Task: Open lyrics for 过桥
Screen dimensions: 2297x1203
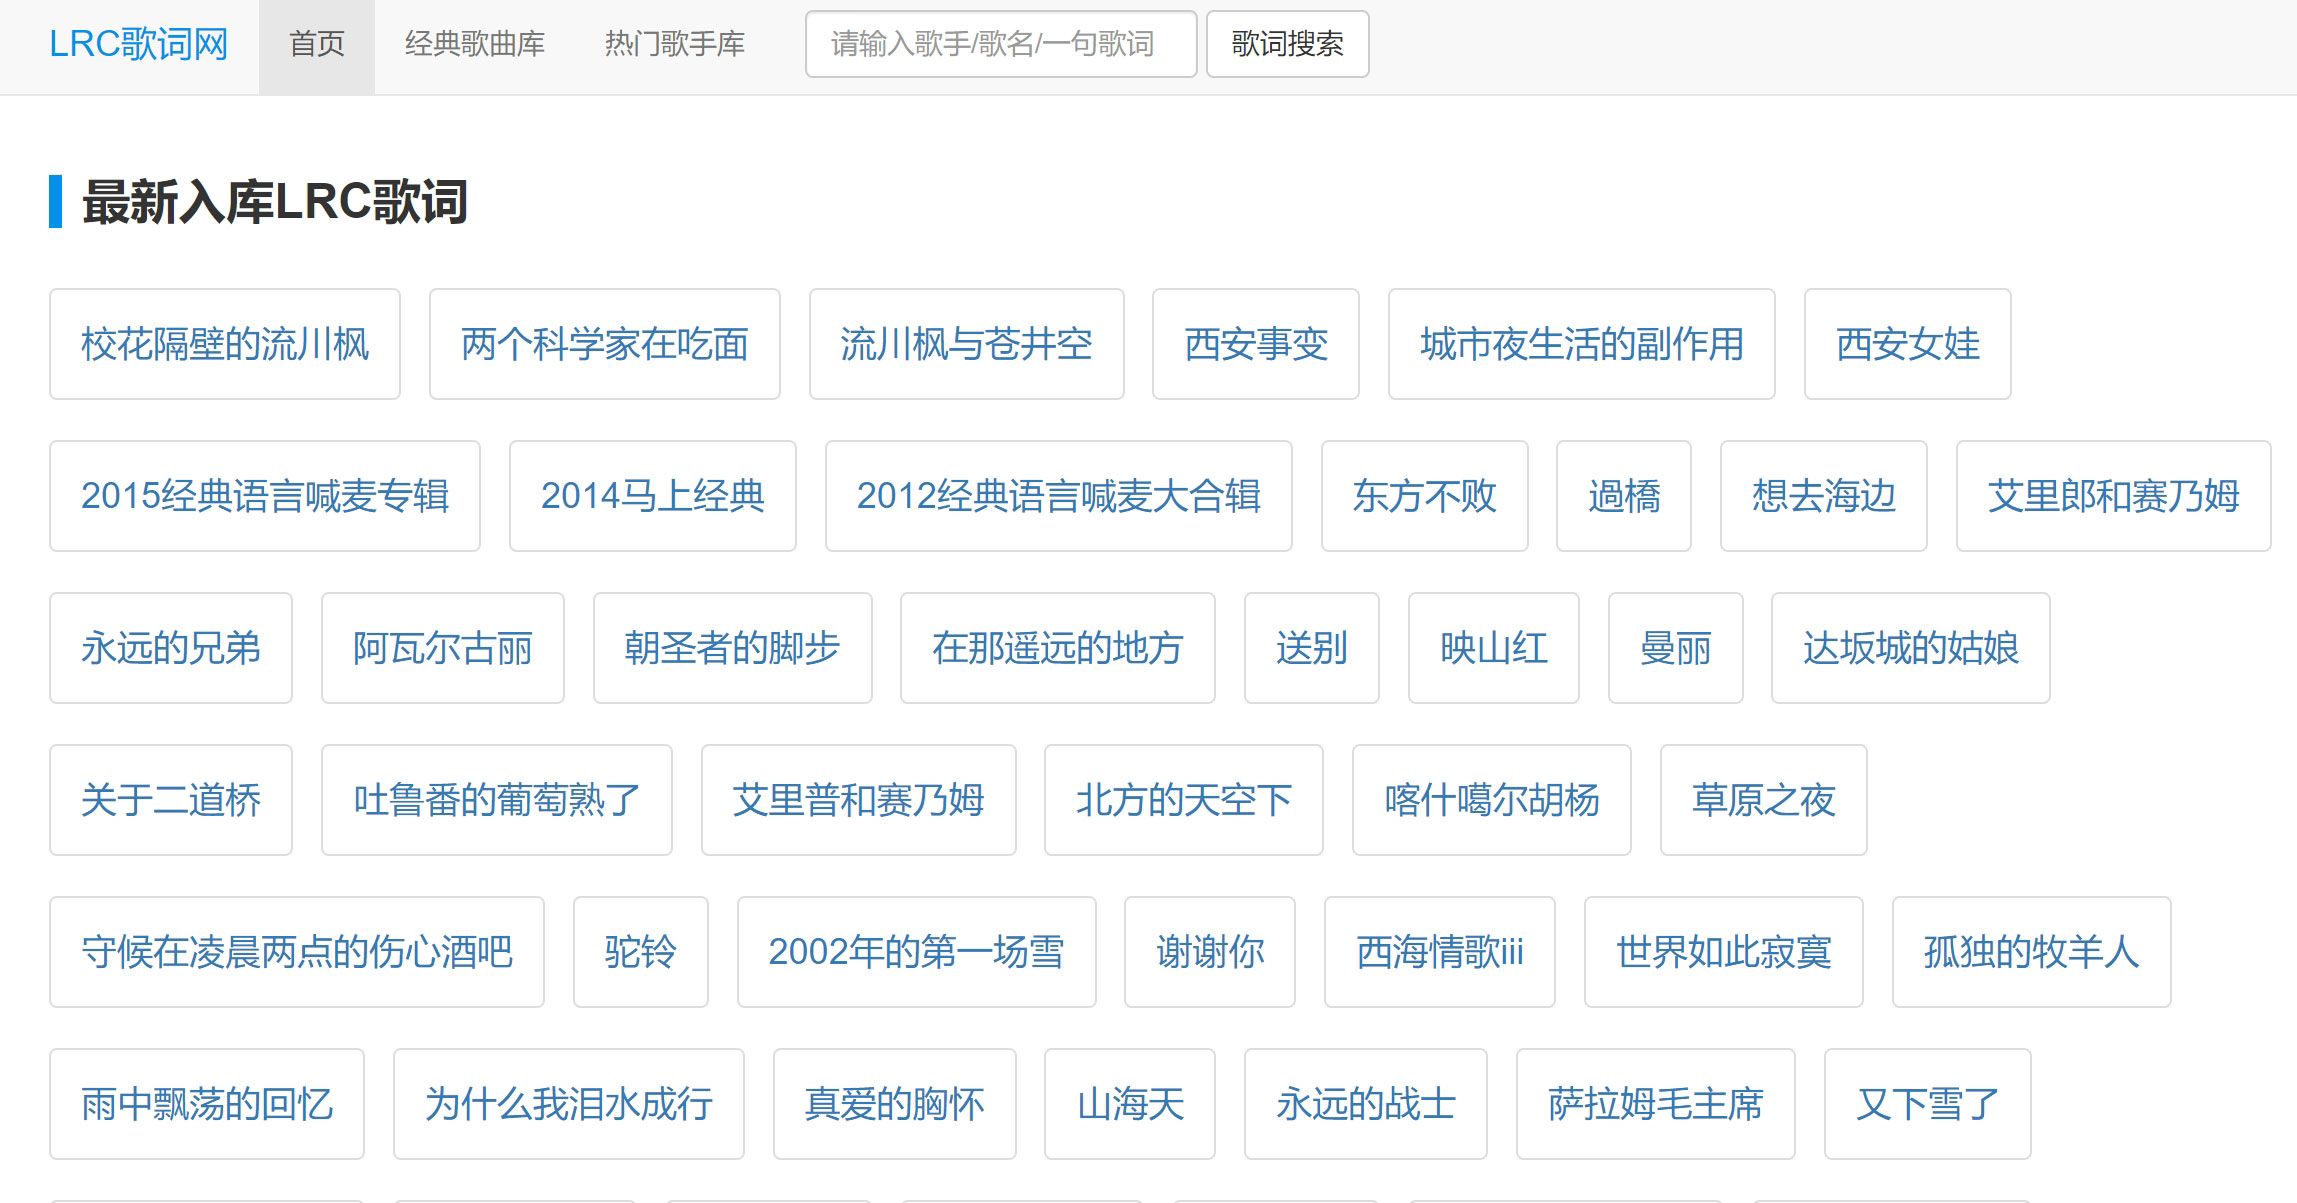Action: (1623, 496)
